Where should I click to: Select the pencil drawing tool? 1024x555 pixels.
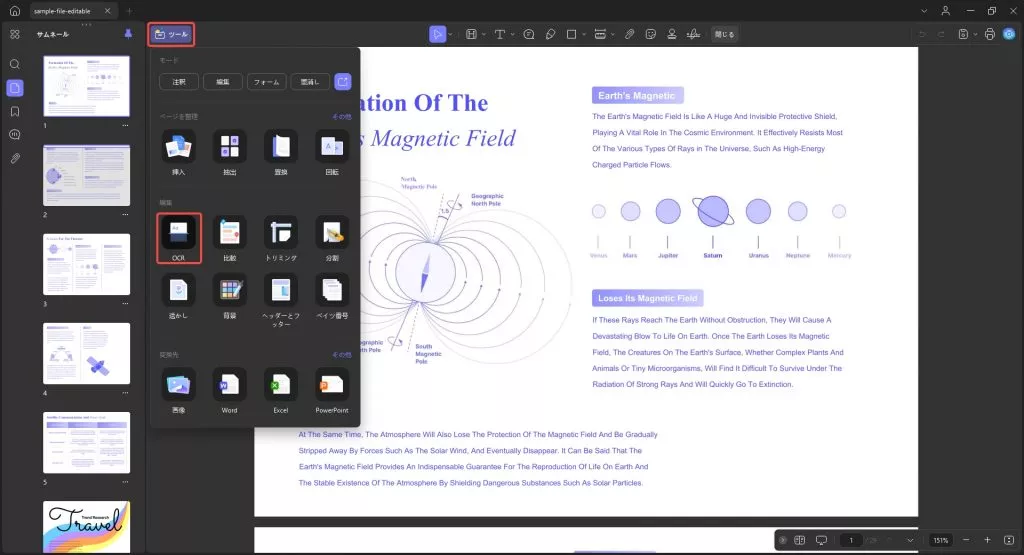[551, 34]
